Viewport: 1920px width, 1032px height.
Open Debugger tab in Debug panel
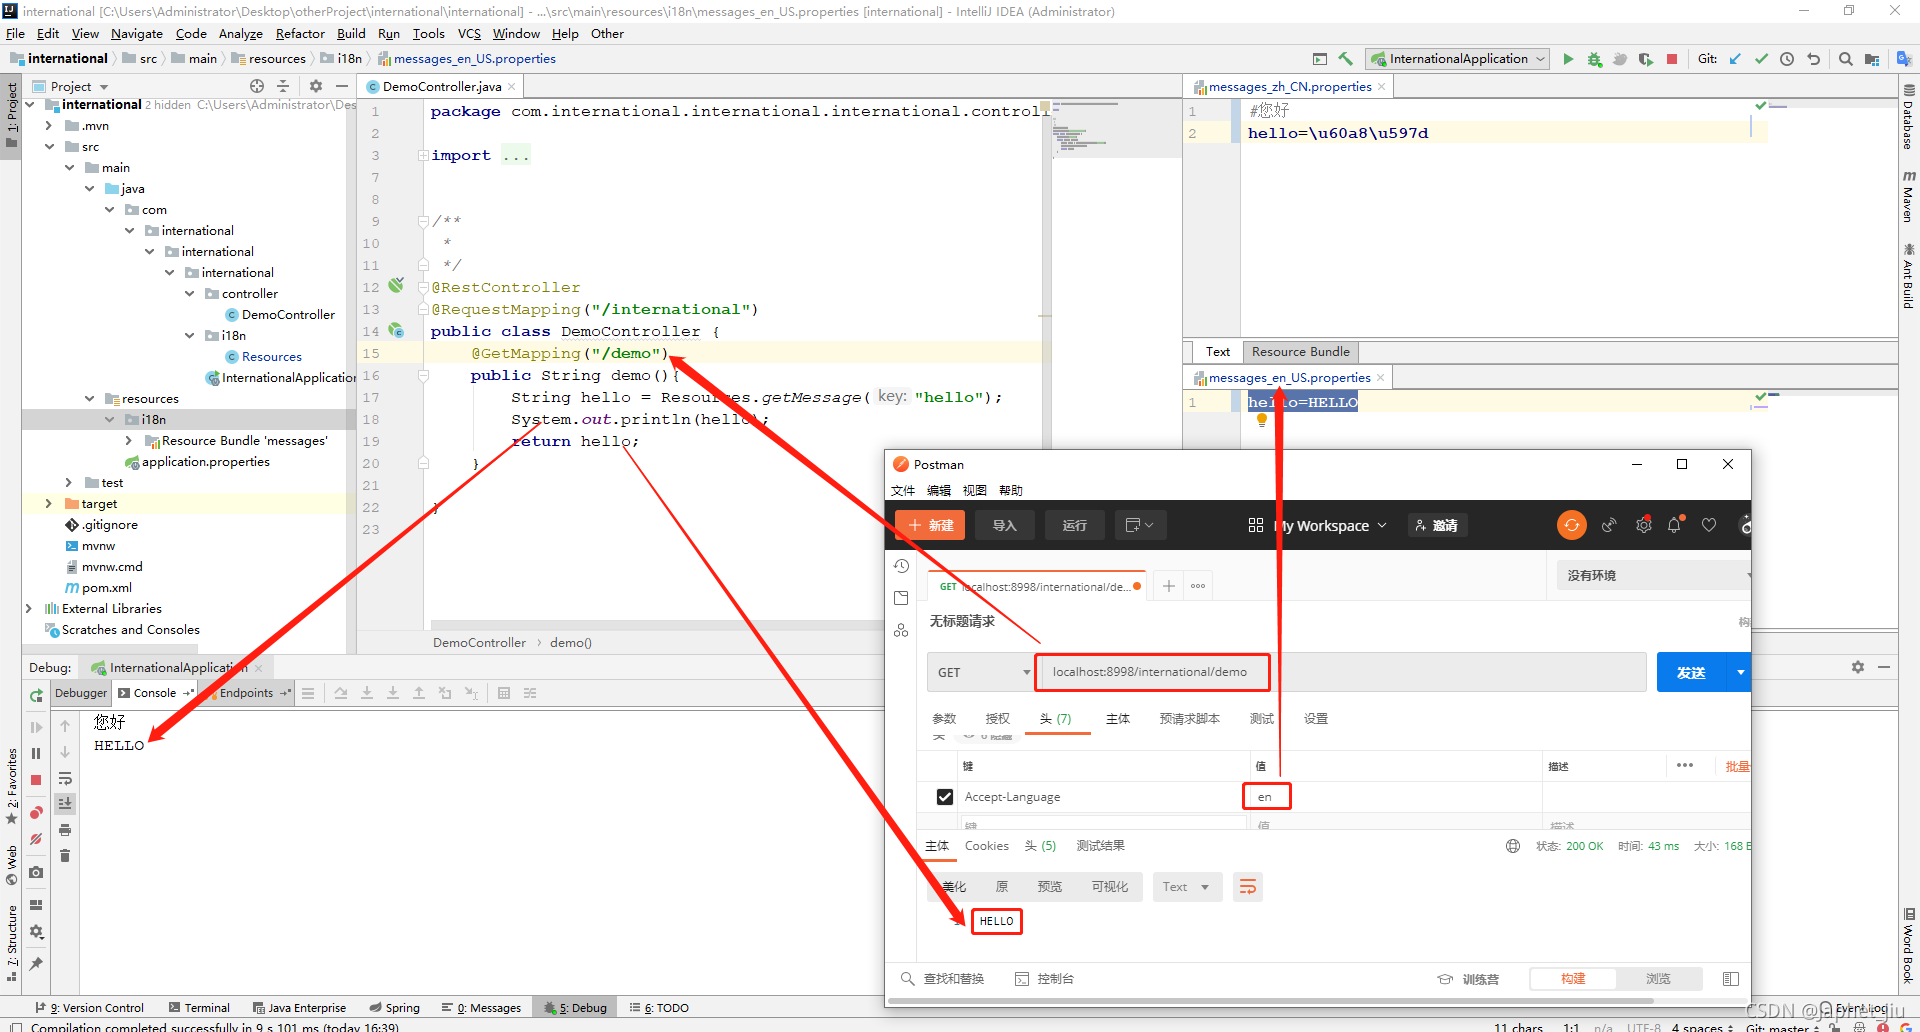tap(81, 693)
